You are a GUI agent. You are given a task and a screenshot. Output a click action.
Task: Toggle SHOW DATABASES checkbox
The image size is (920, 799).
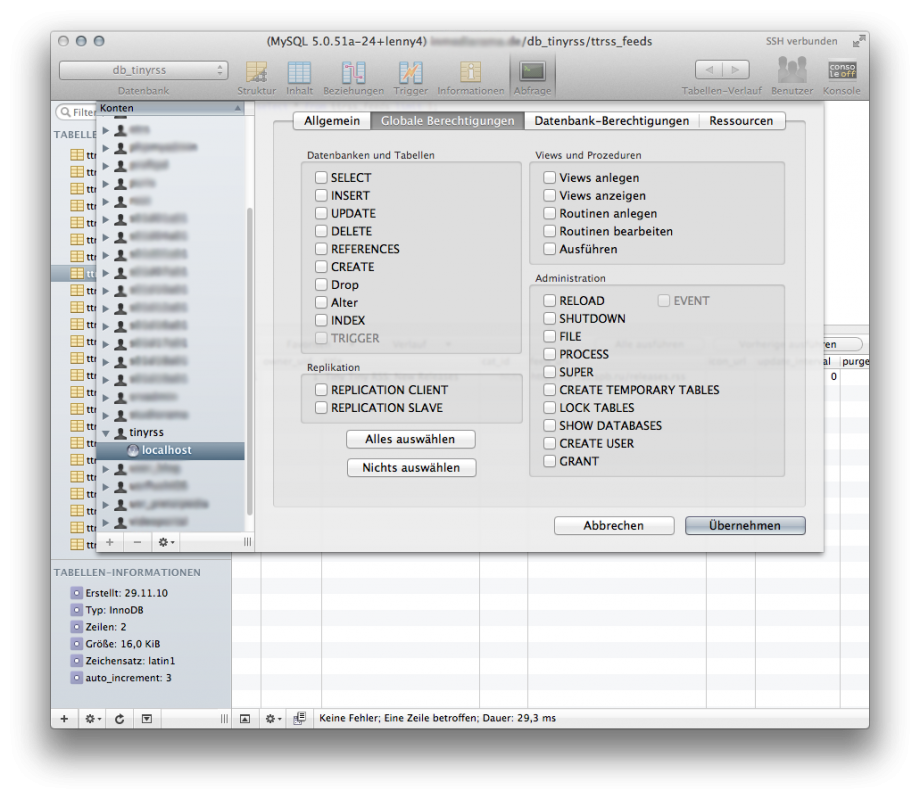[x=549, y=425]
